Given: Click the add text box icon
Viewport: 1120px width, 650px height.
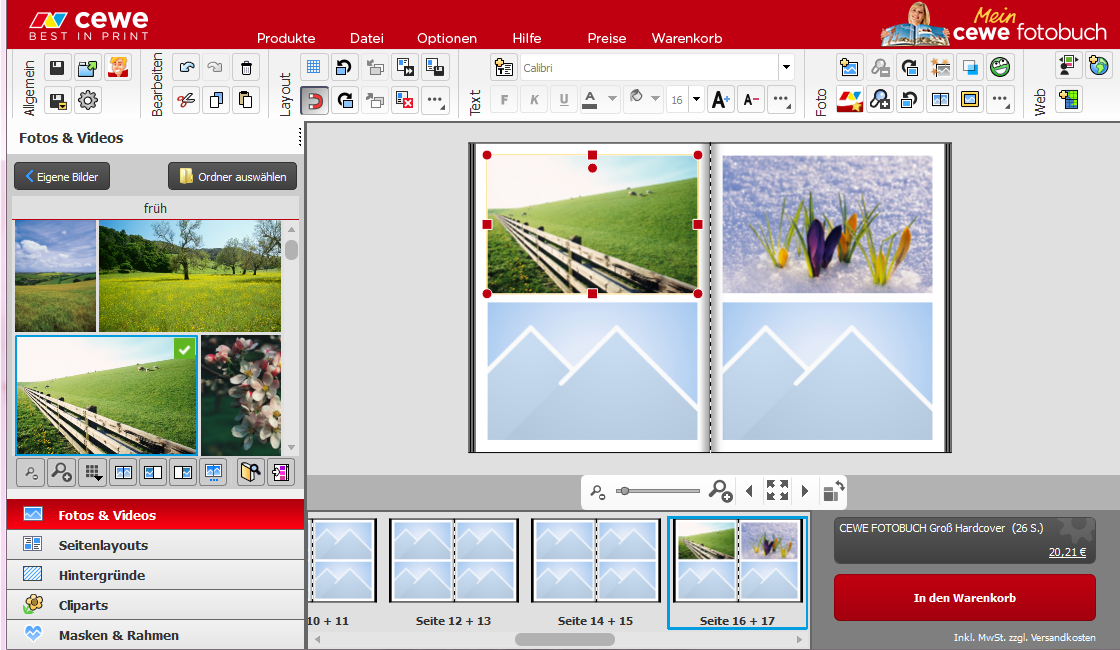Looking at the screenshot, I should point(504,68).
